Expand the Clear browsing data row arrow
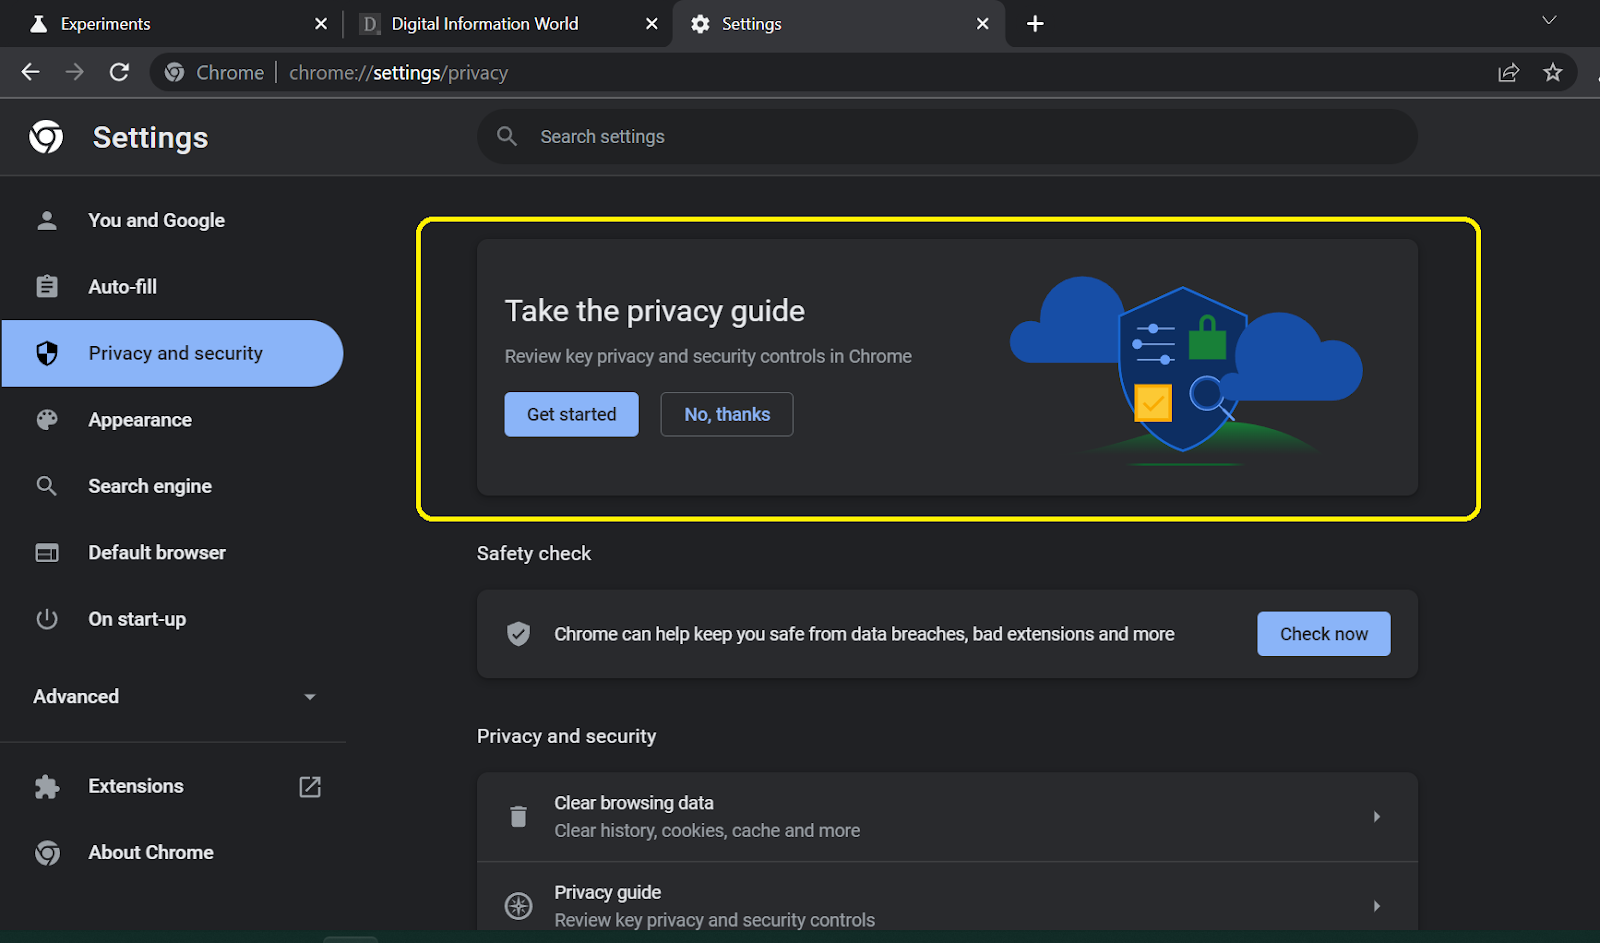1600x943 pixels. 1377,817
